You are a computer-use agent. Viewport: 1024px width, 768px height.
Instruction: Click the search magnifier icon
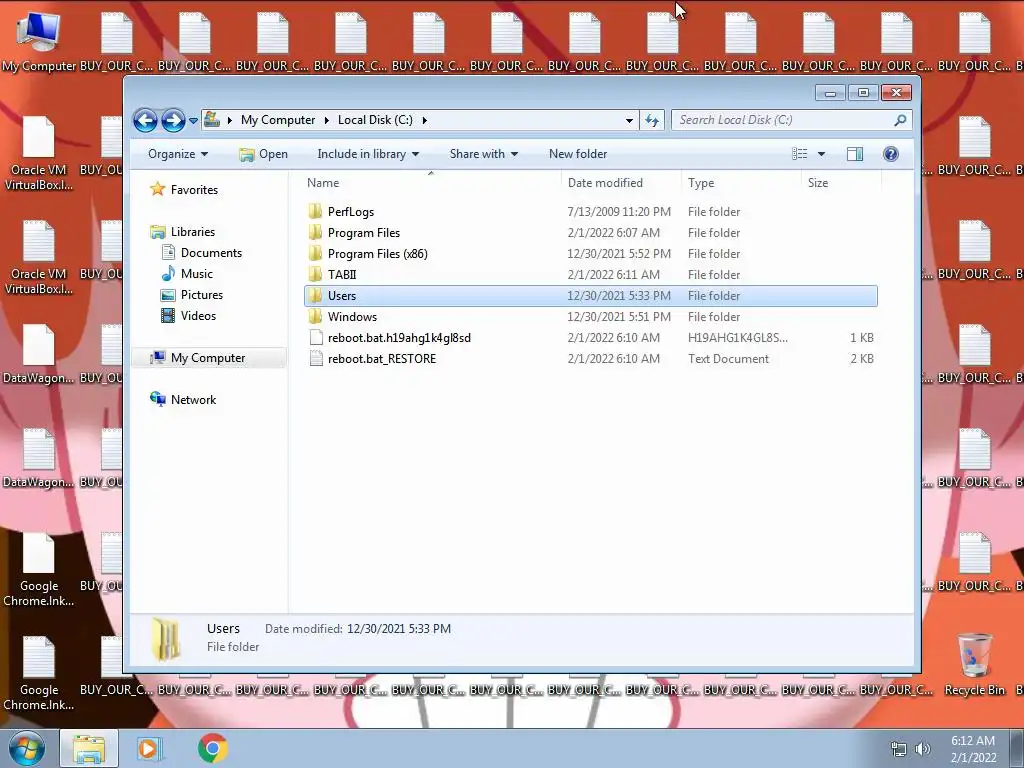tap(900, 120)
